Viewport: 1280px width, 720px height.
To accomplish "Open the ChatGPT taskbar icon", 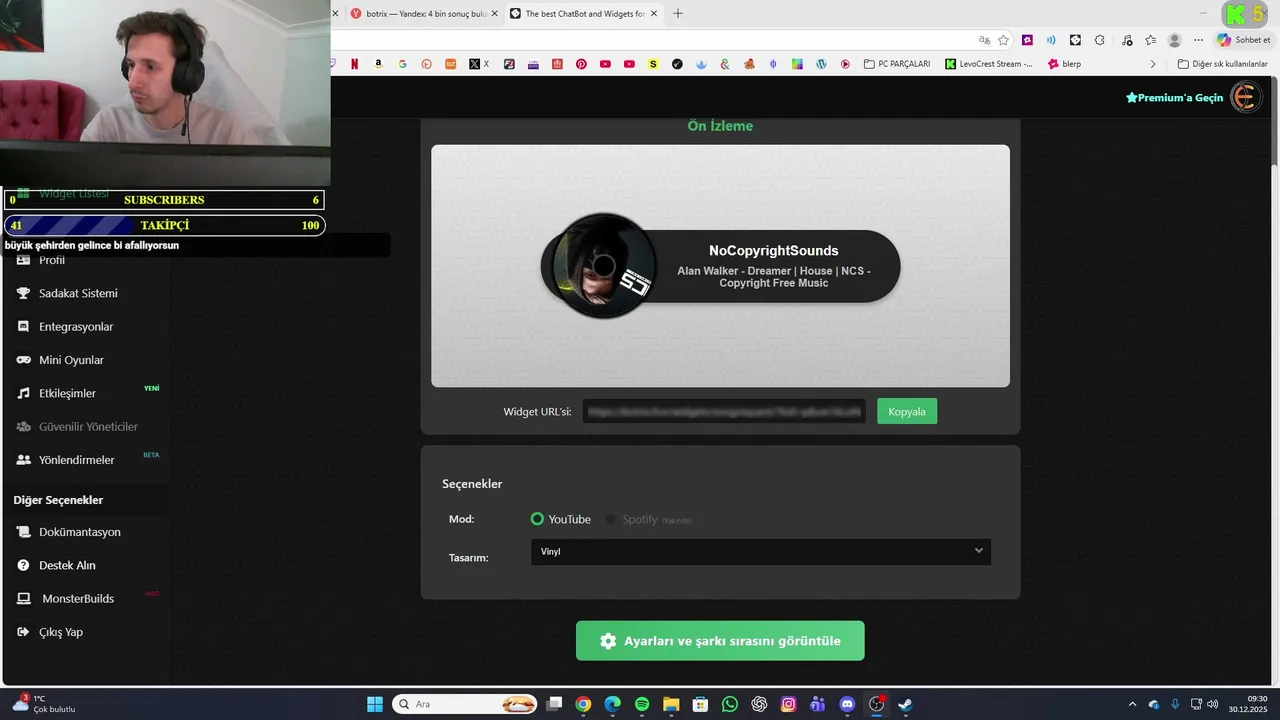I will [759, 704].
